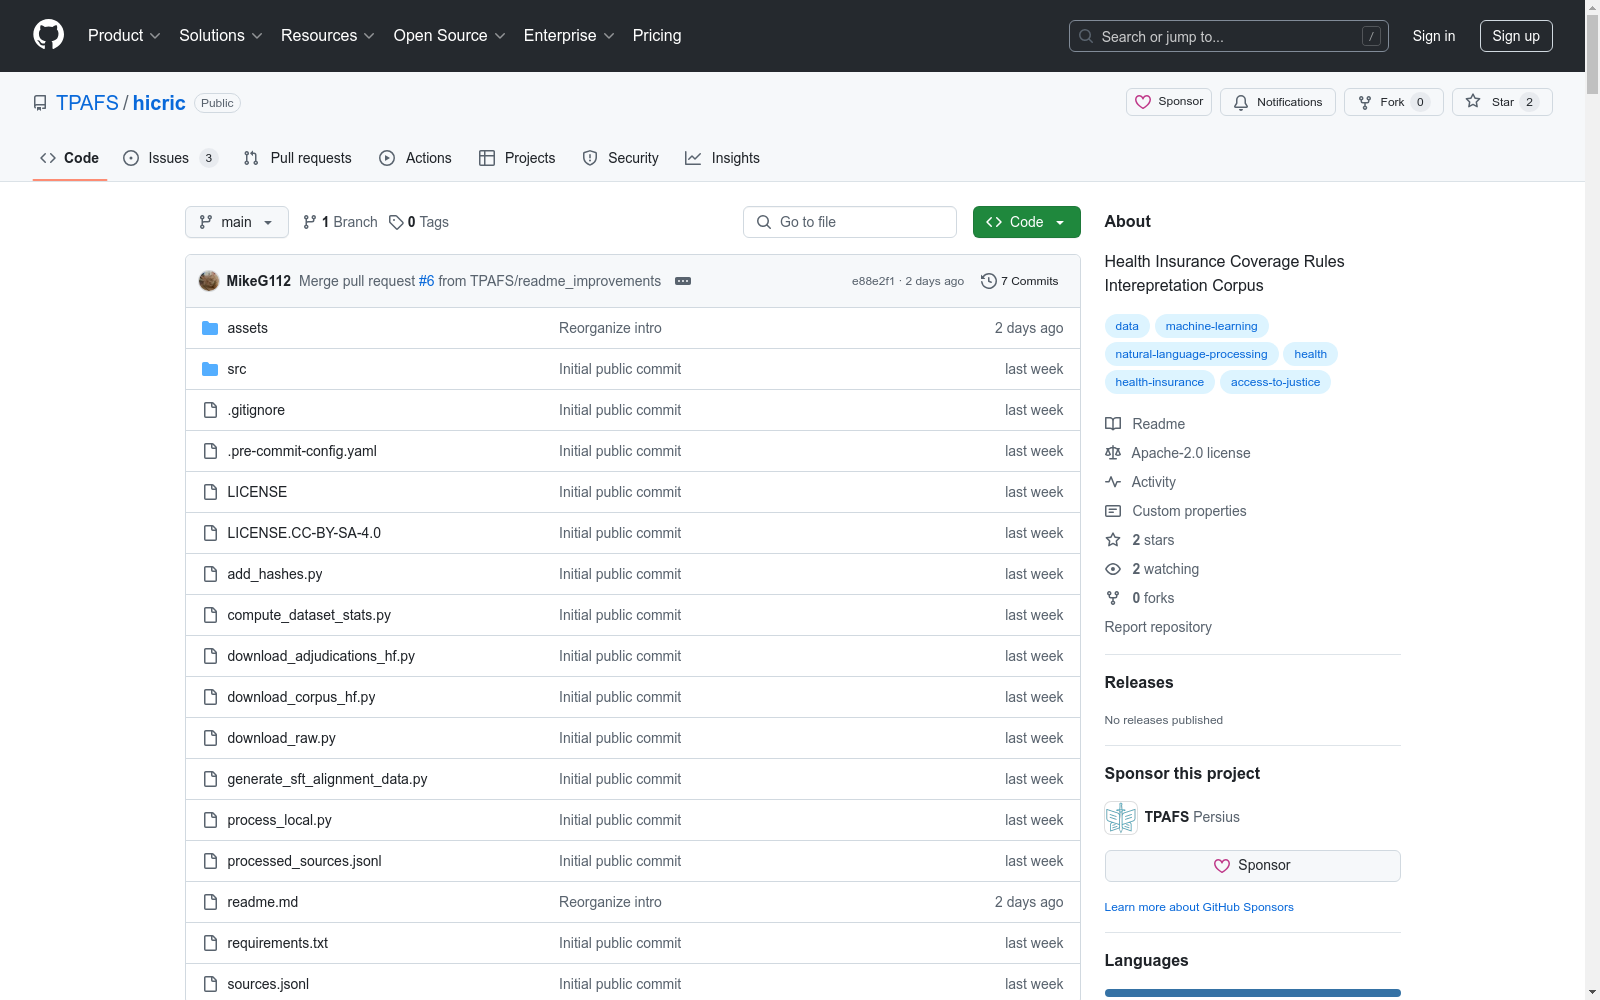This screenshot has height=1000, width=1600.
Task: Click the TPAFS sponsor avatar
Action: click(x=1121, y=818)
